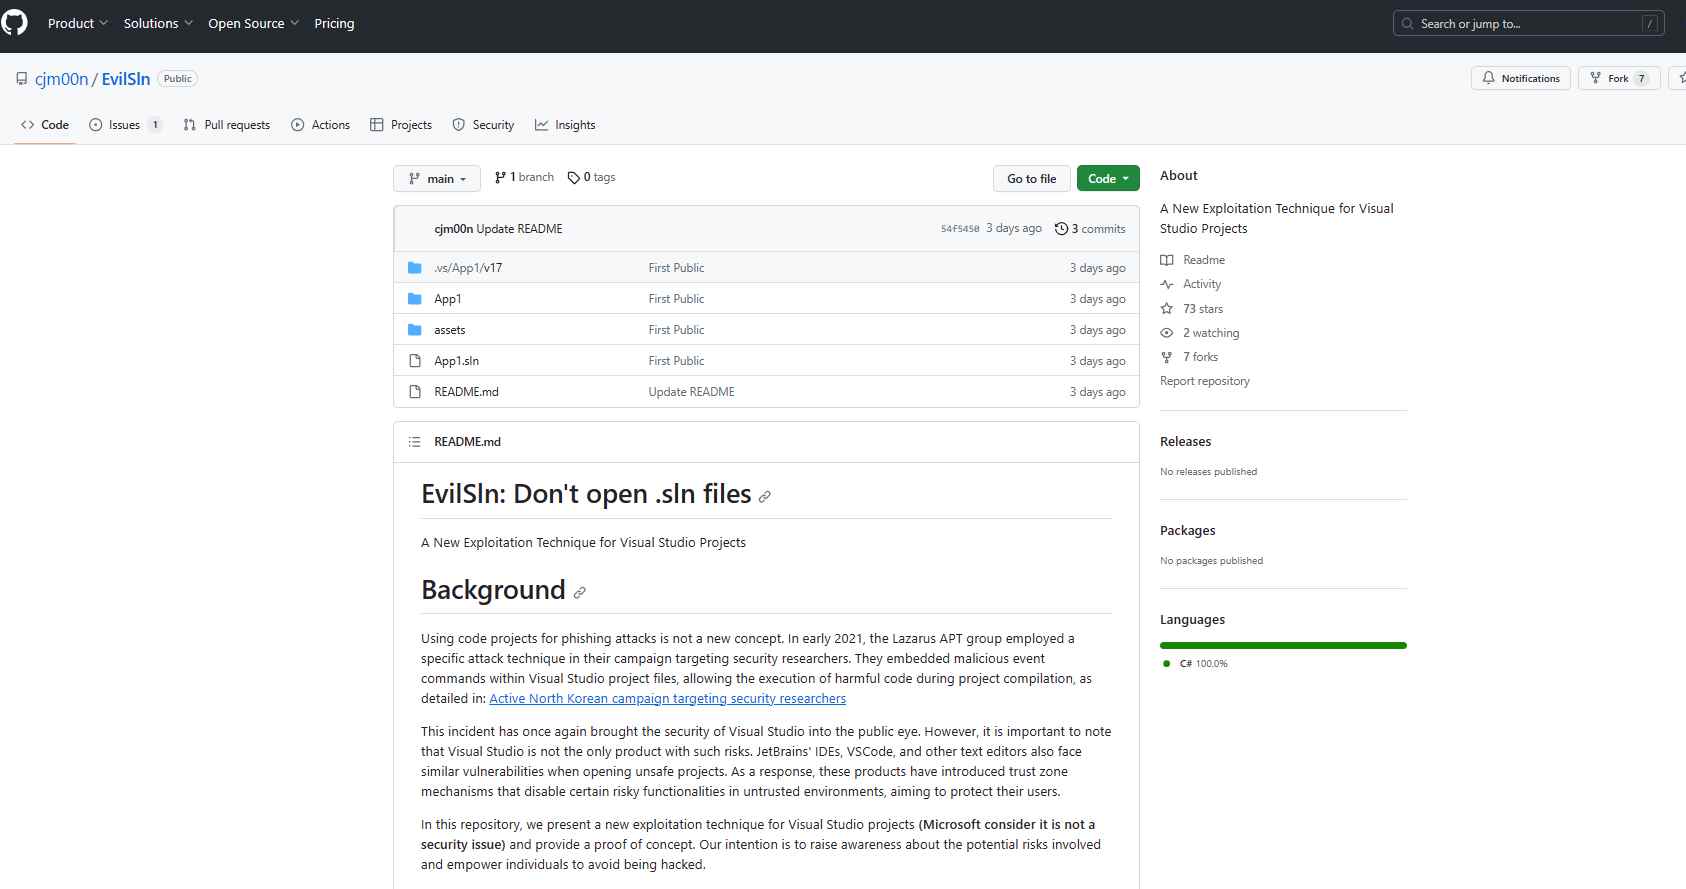The width and height of the screenshot is (1686, 889).
Task: Click the tag icon next to 0 tags
Action: (574, 178)
